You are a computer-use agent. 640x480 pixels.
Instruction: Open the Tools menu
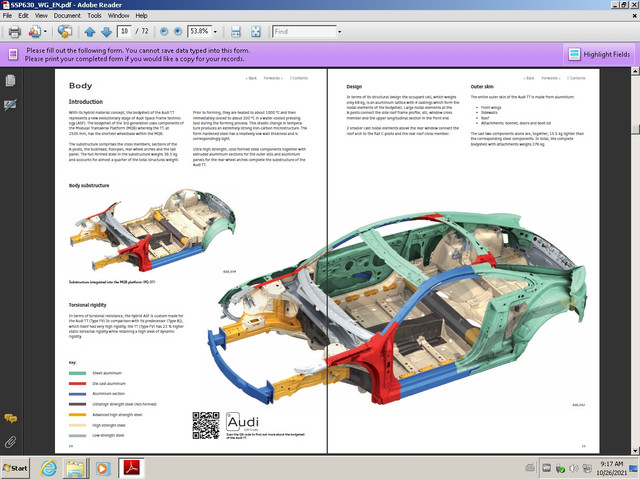pyautogui.click(x=94, y=16)
